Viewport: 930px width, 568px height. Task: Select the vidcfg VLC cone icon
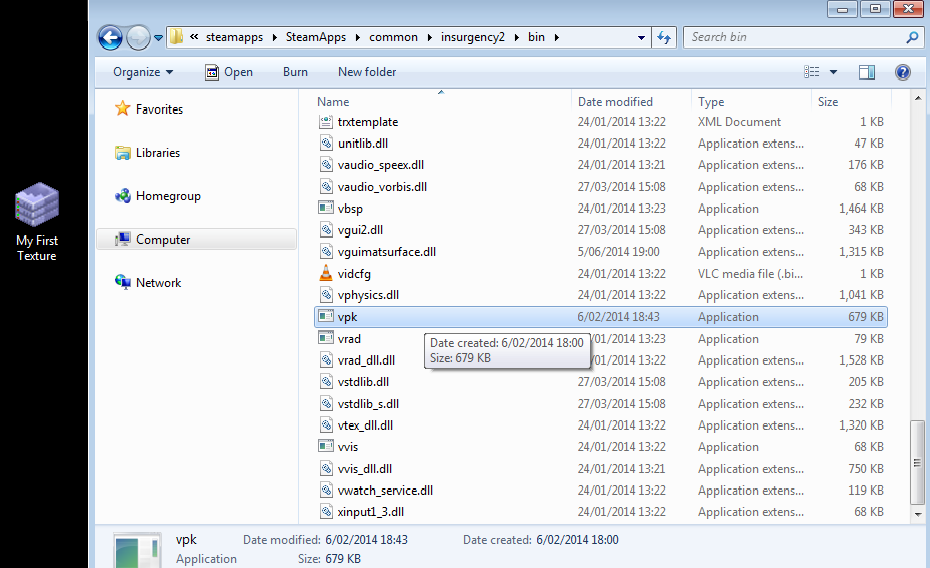point(326,273)
